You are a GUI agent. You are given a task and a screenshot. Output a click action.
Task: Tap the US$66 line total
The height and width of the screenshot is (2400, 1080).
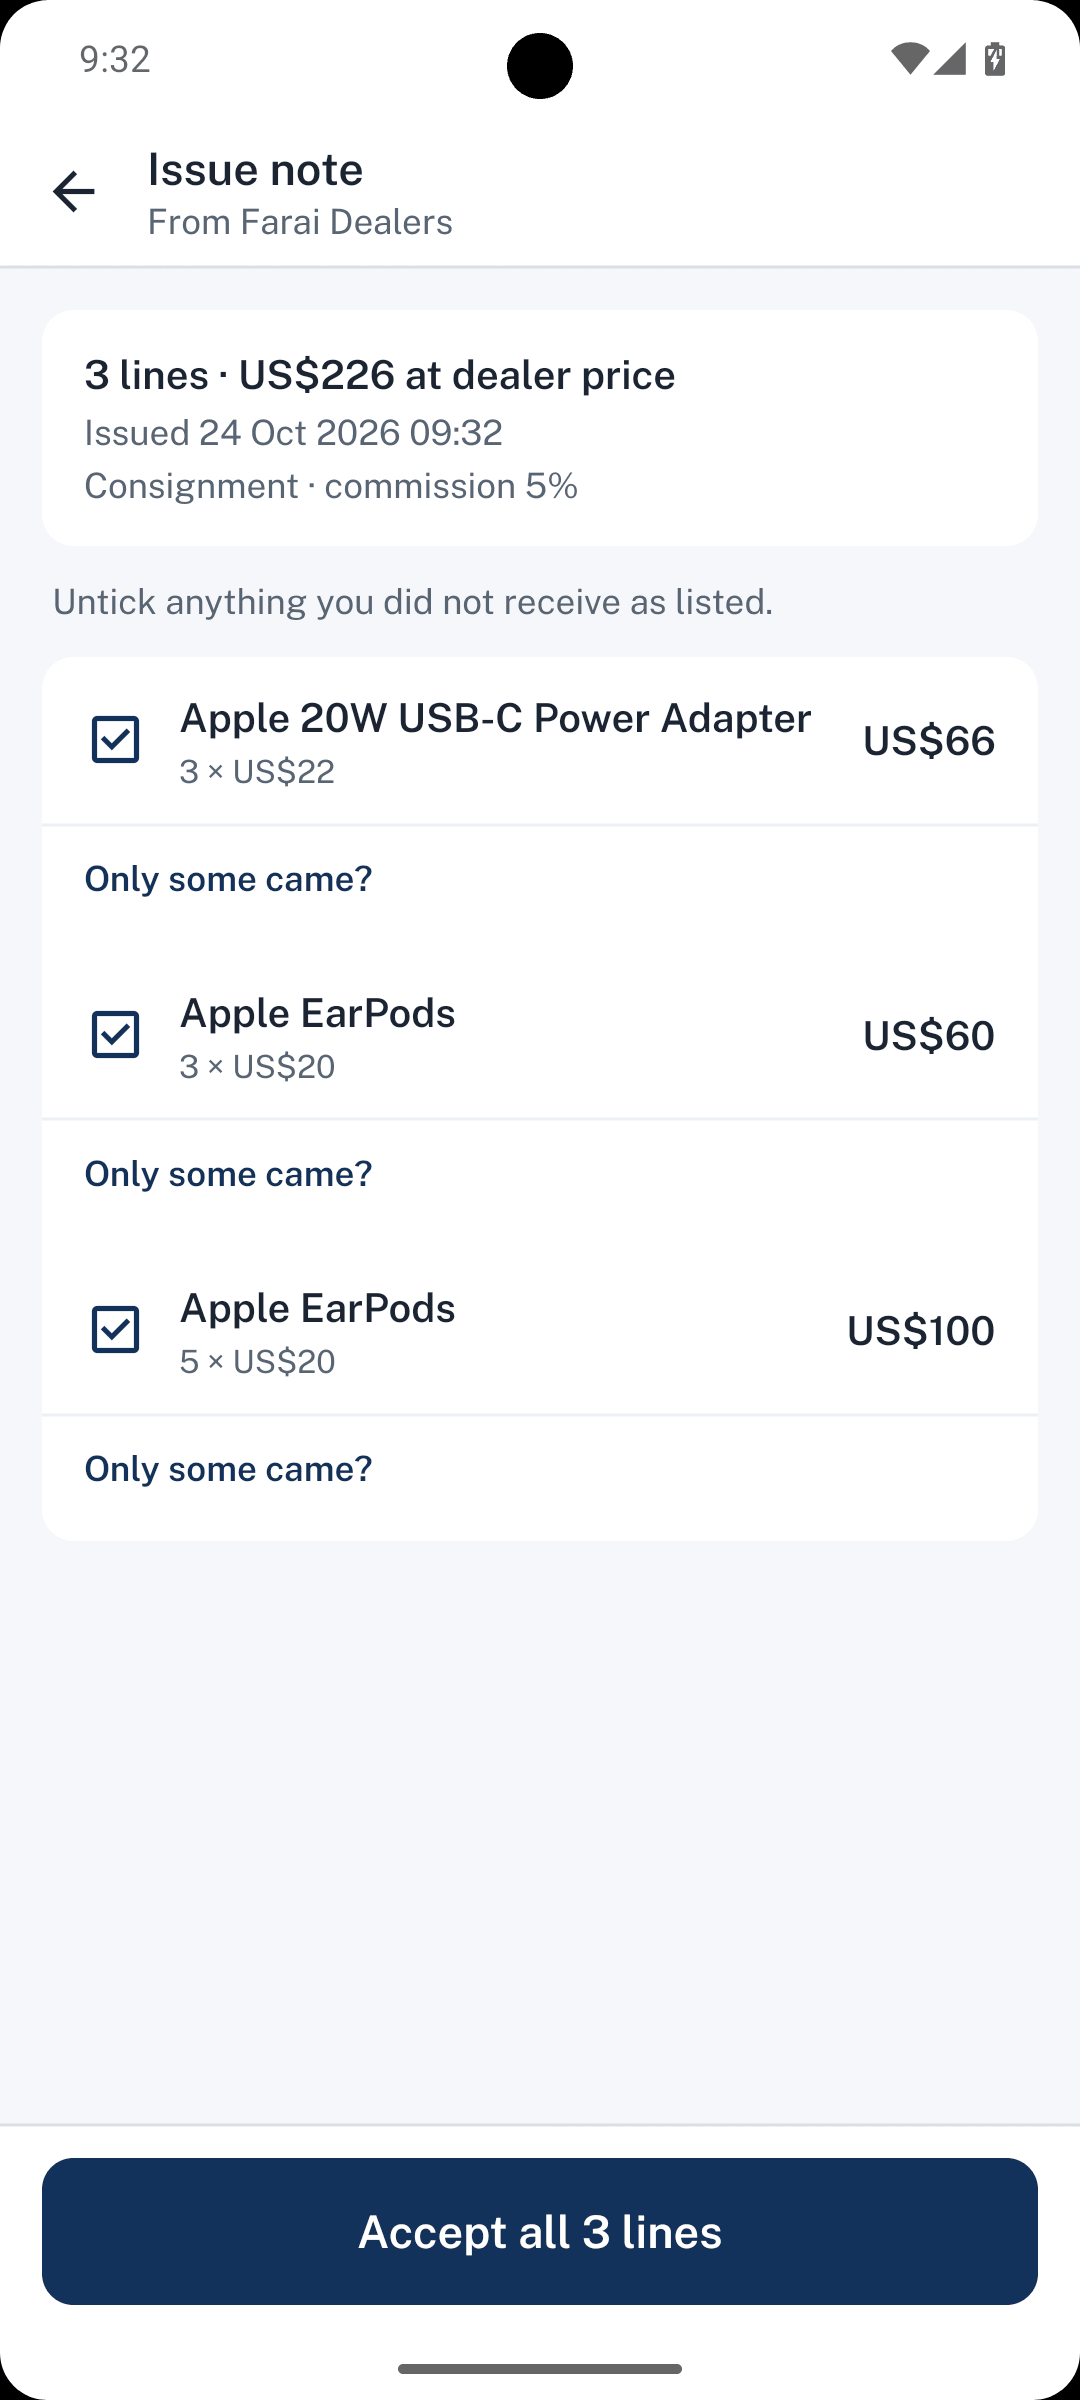click(929, 741)
